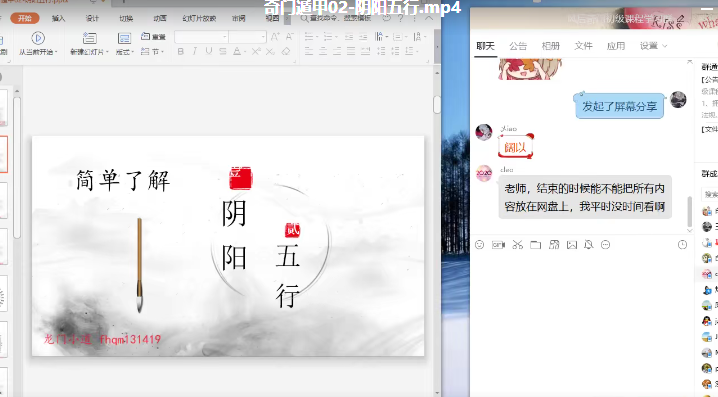Toggle bold formatting B
The image size is (718, 397).
click(180, 51)
